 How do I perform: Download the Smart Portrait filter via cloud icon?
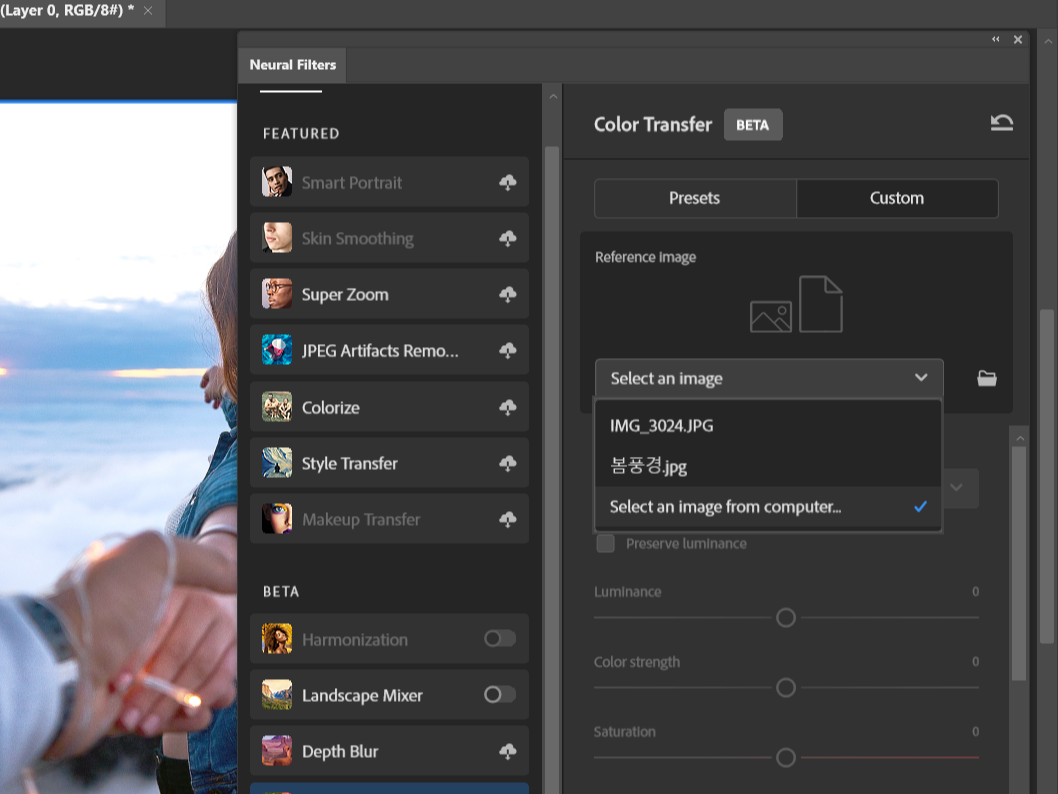[507, 182]
